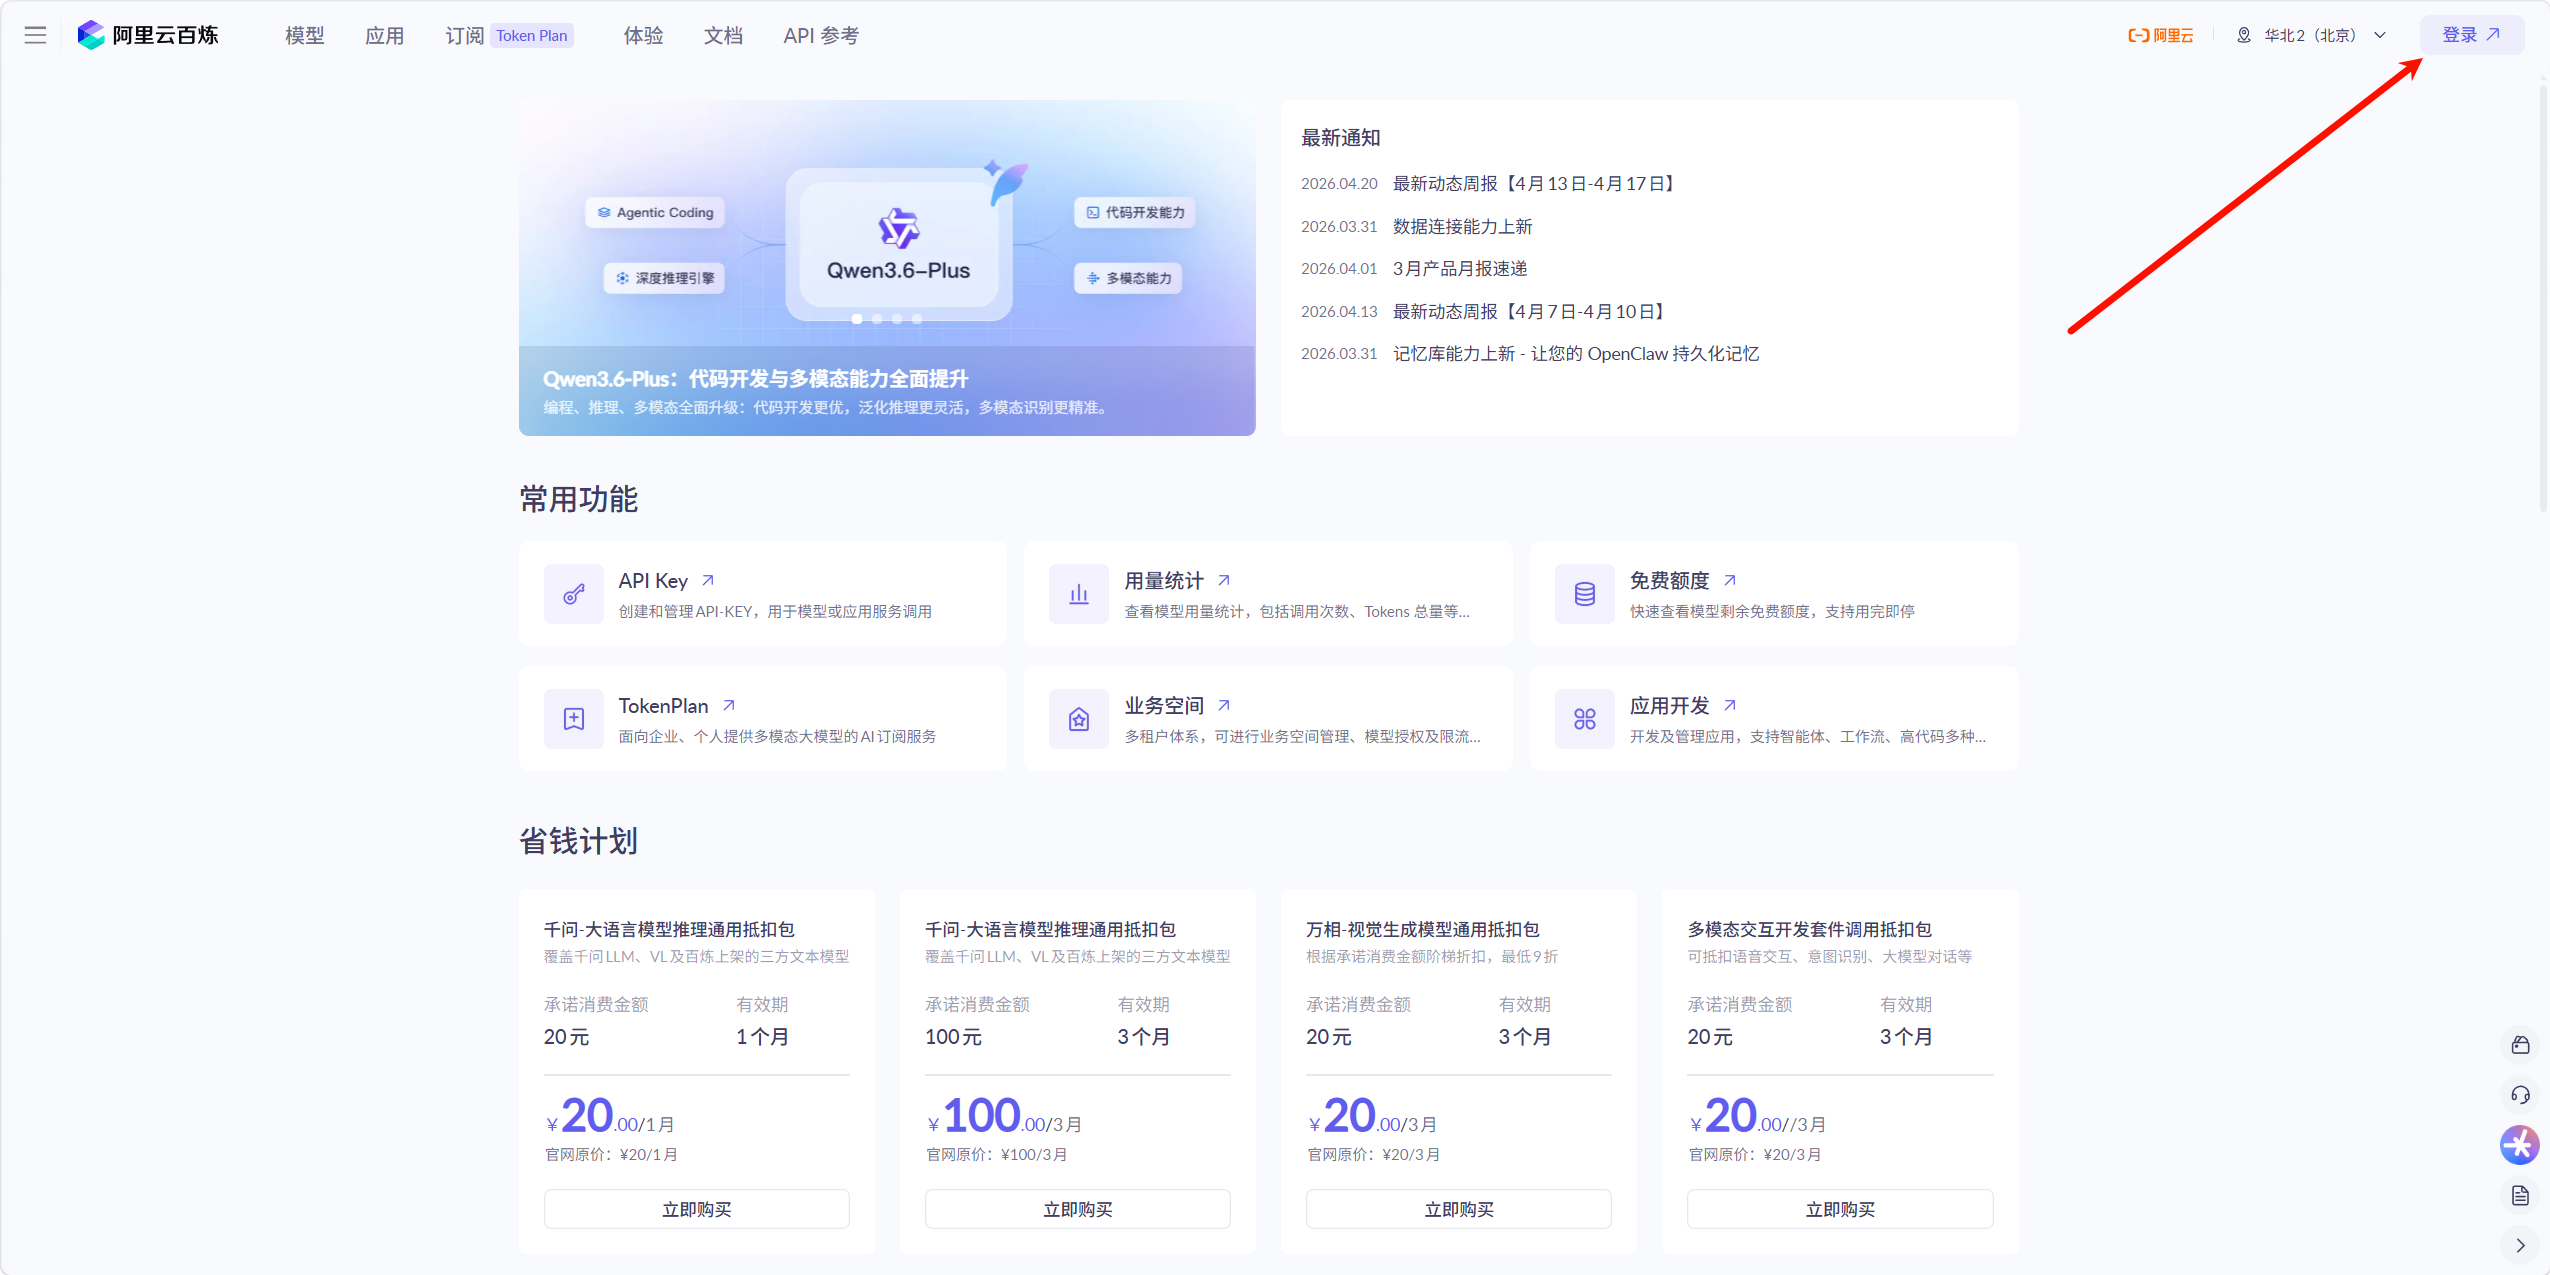
Task: Open the Qwen3.6-Plus banner
Action: [887, 267]
